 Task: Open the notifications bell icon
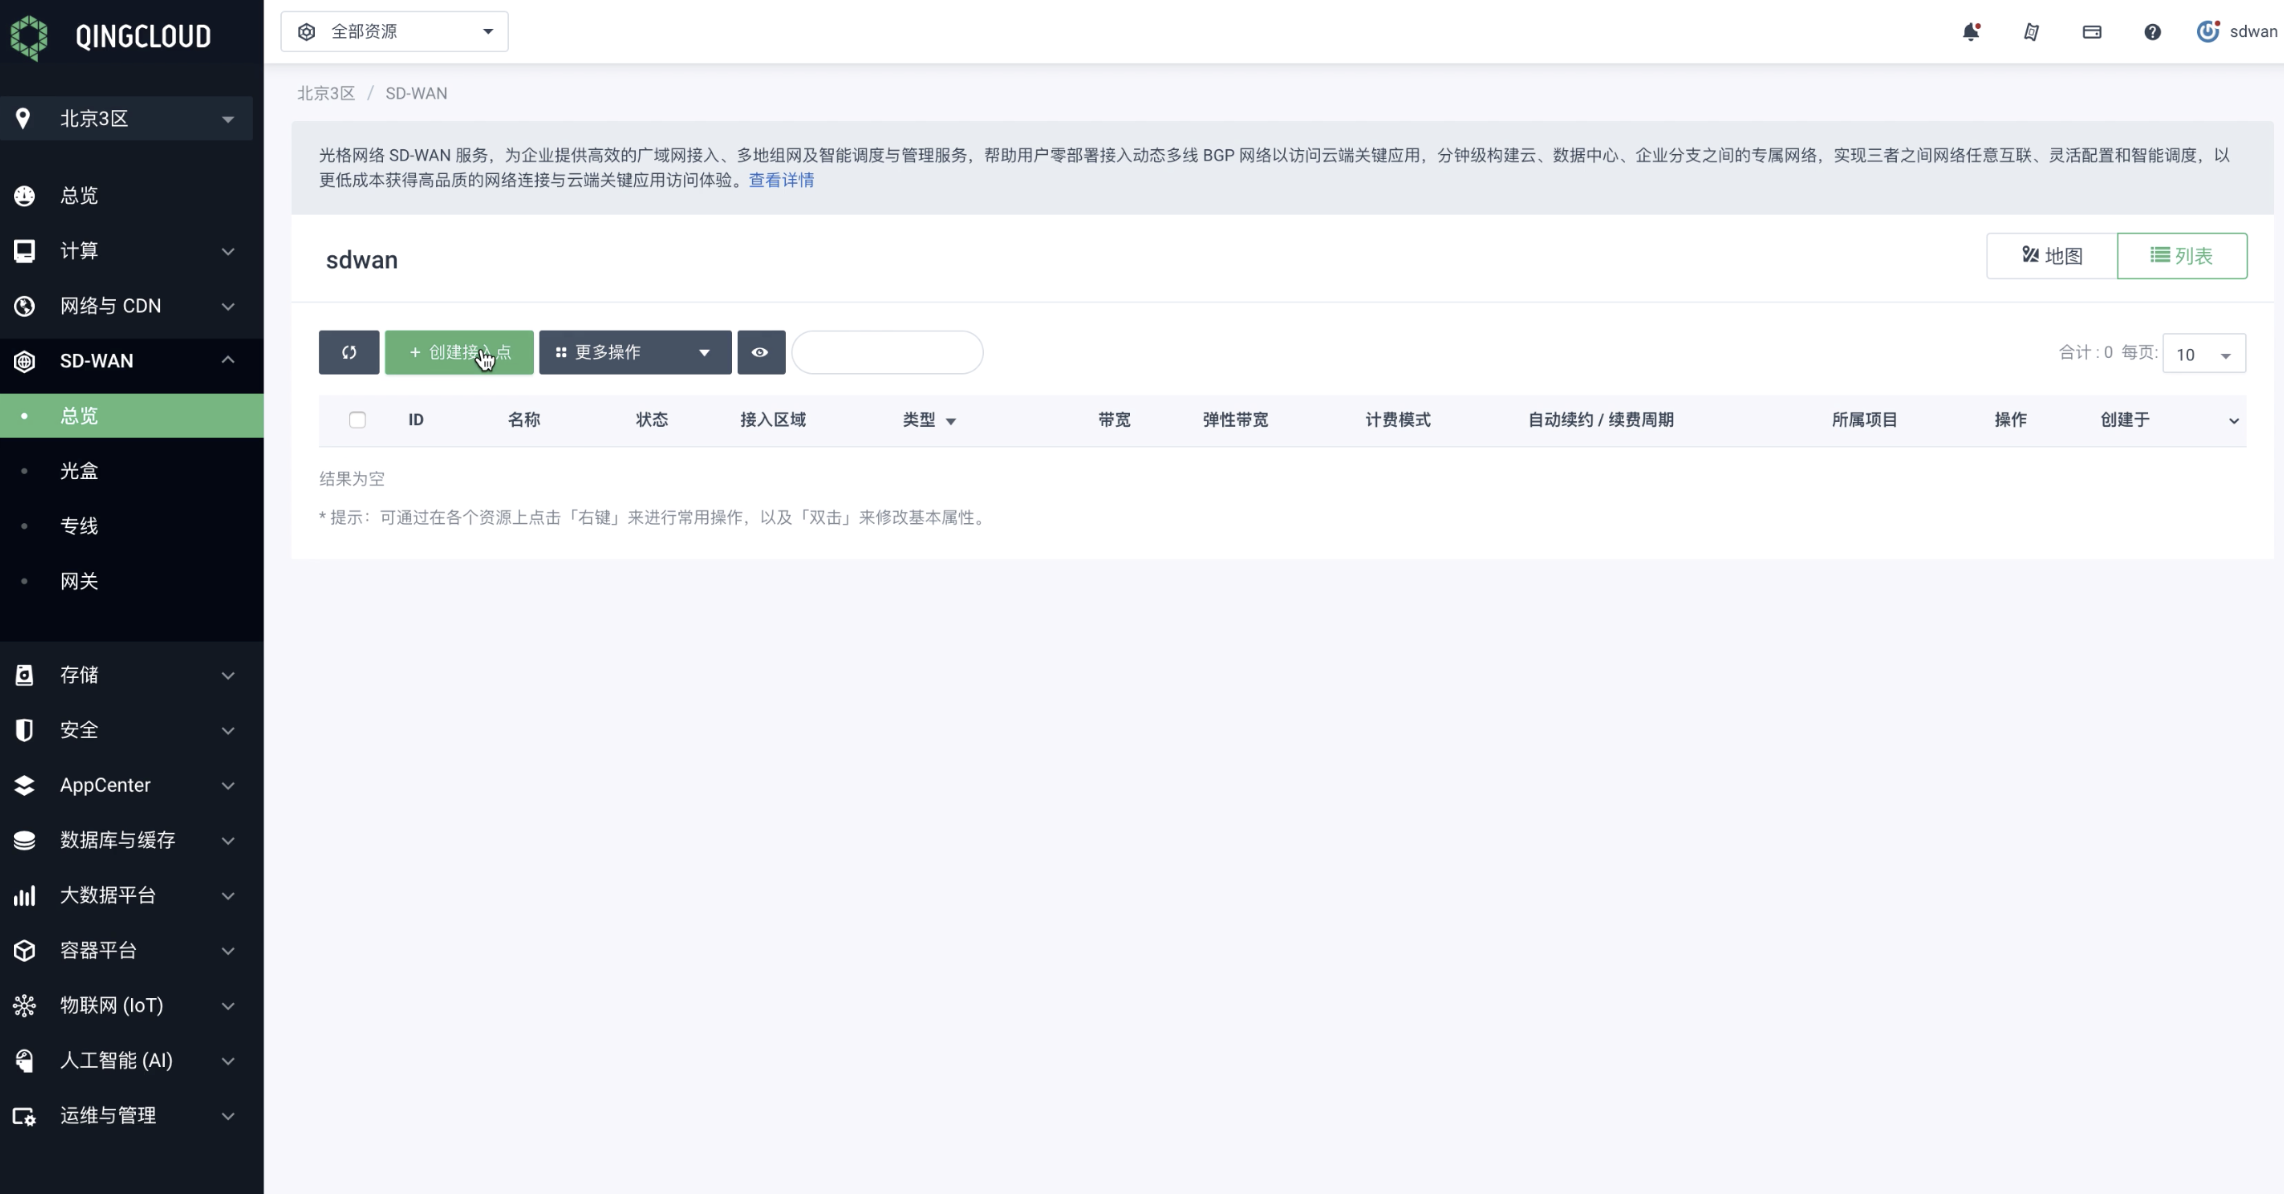coord(1971,32)
